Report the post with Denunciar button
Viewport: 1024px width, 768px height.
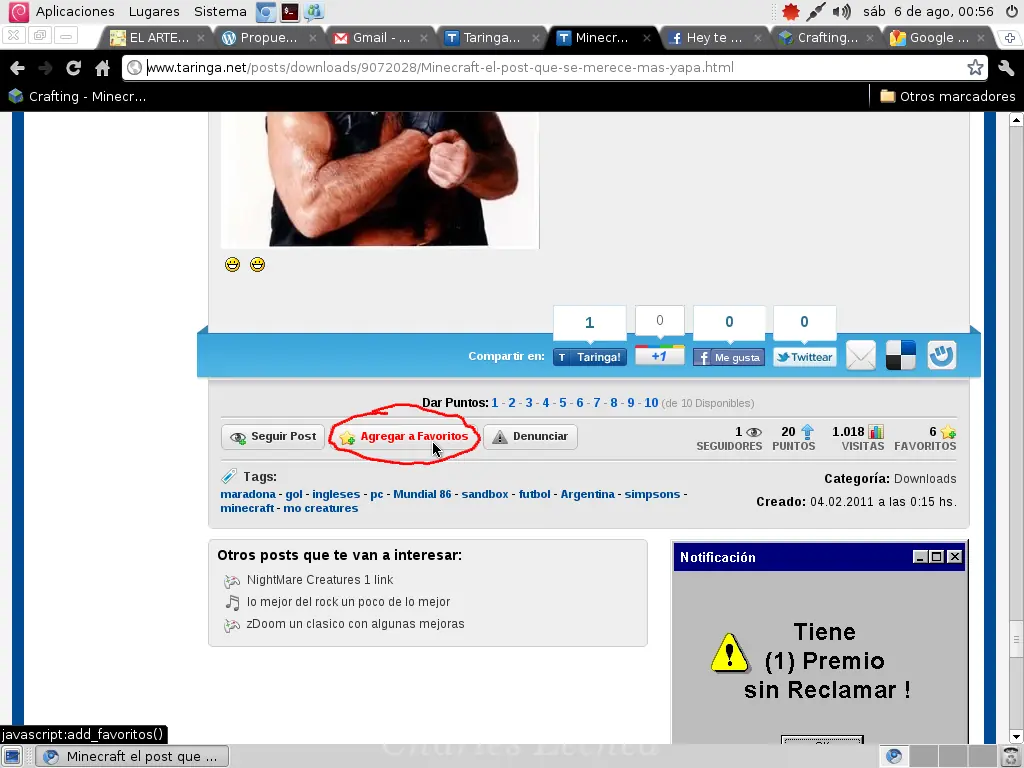(x=530, y=436)
